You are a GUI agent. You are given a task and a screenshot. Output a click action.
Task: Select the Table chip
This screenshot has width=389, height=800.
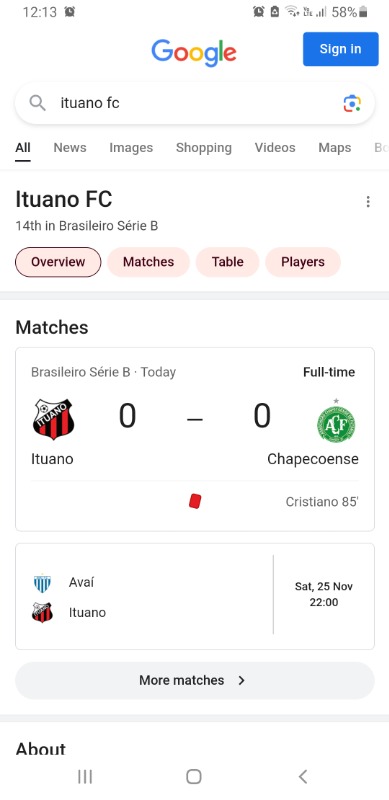pos(228,262)
